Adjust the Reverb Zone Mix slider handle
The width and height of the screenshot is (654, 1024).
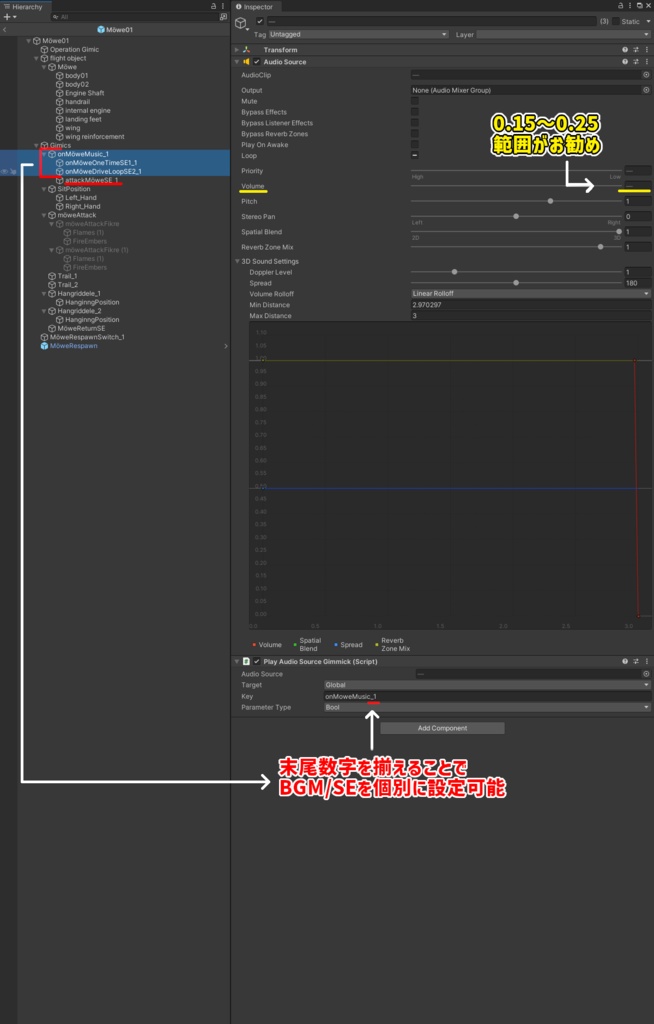click(600, 247)
